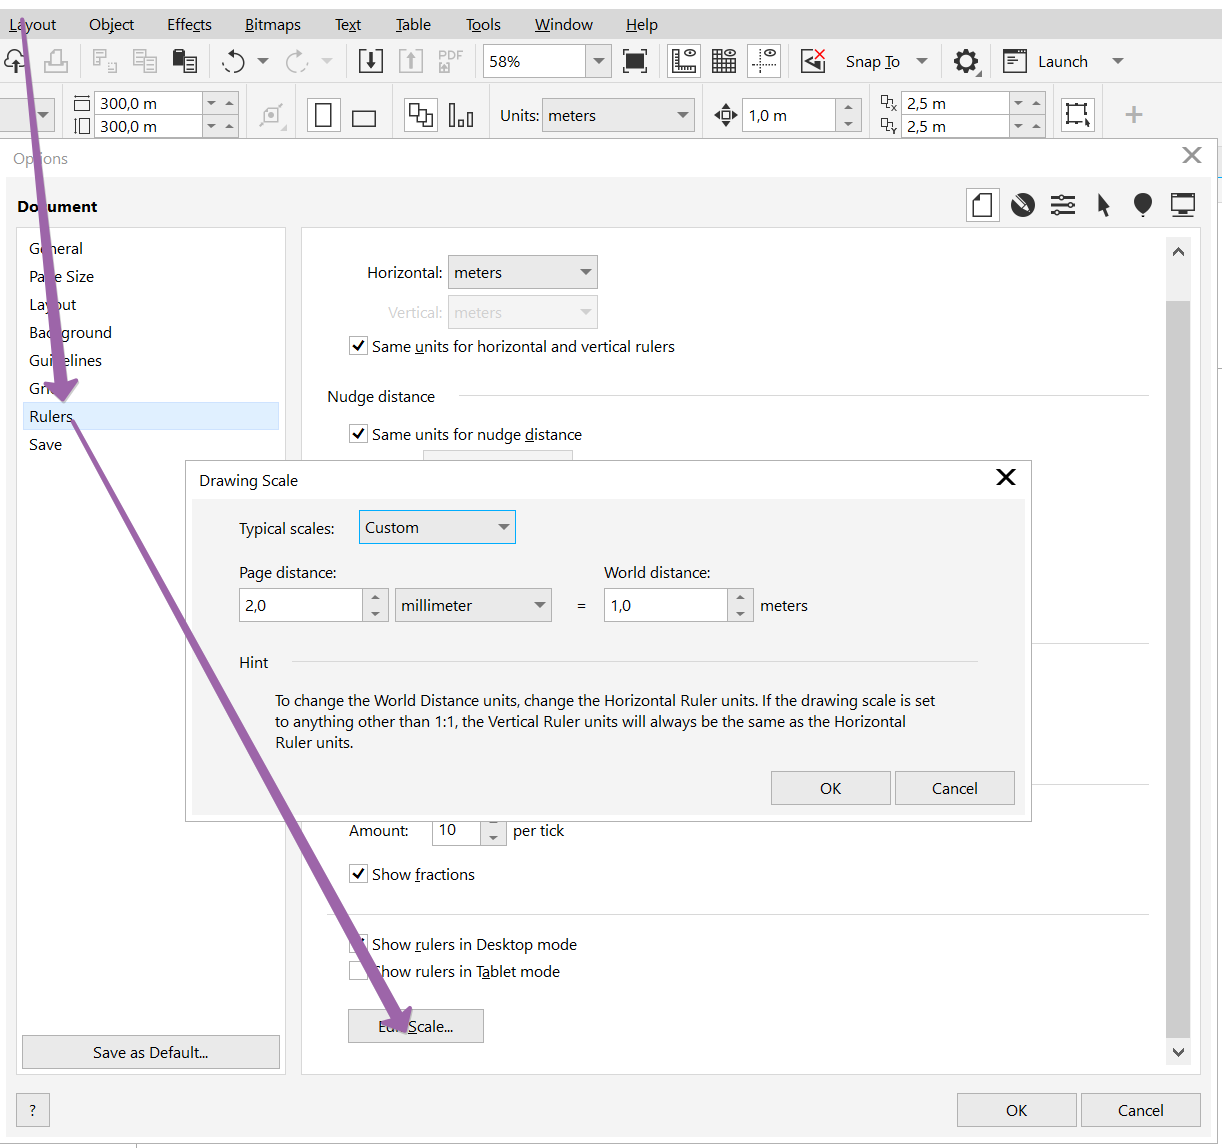Click the Import toolbar icon
Viewport: 1222px width, 1148px height.
tap(371, 61)
